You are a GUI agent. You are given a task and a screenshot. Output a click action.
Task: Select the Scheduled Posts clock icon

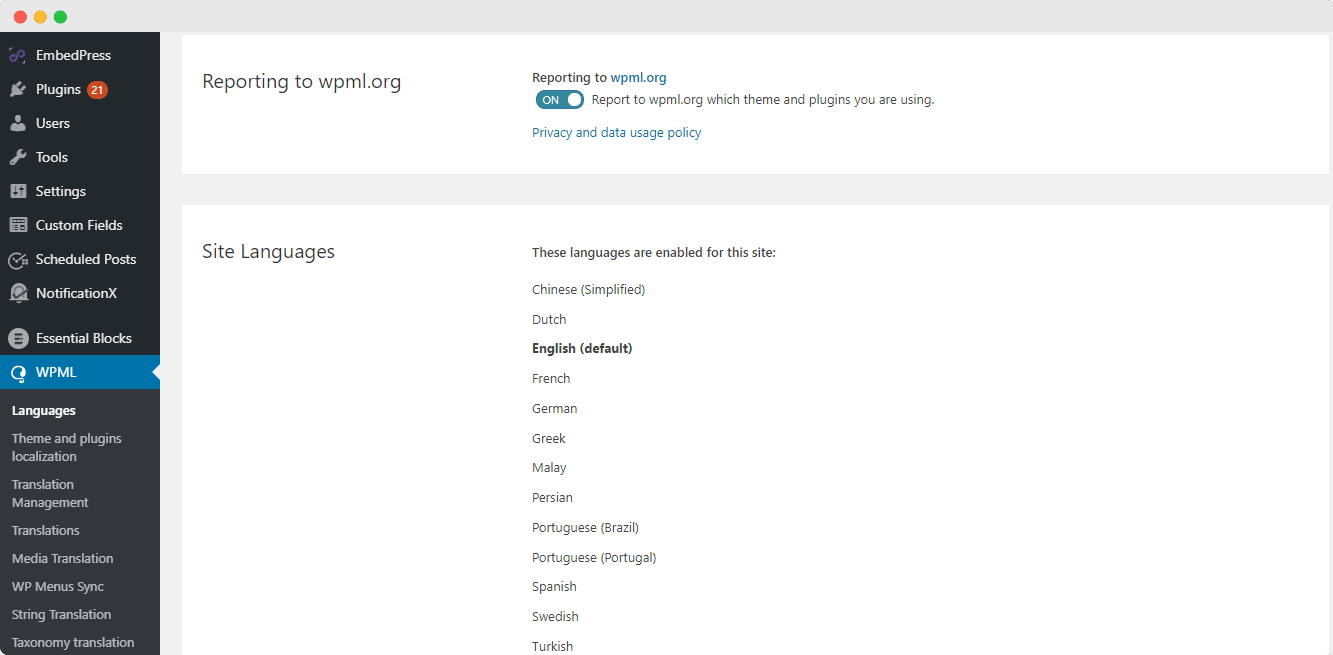[x=17, y=259]
